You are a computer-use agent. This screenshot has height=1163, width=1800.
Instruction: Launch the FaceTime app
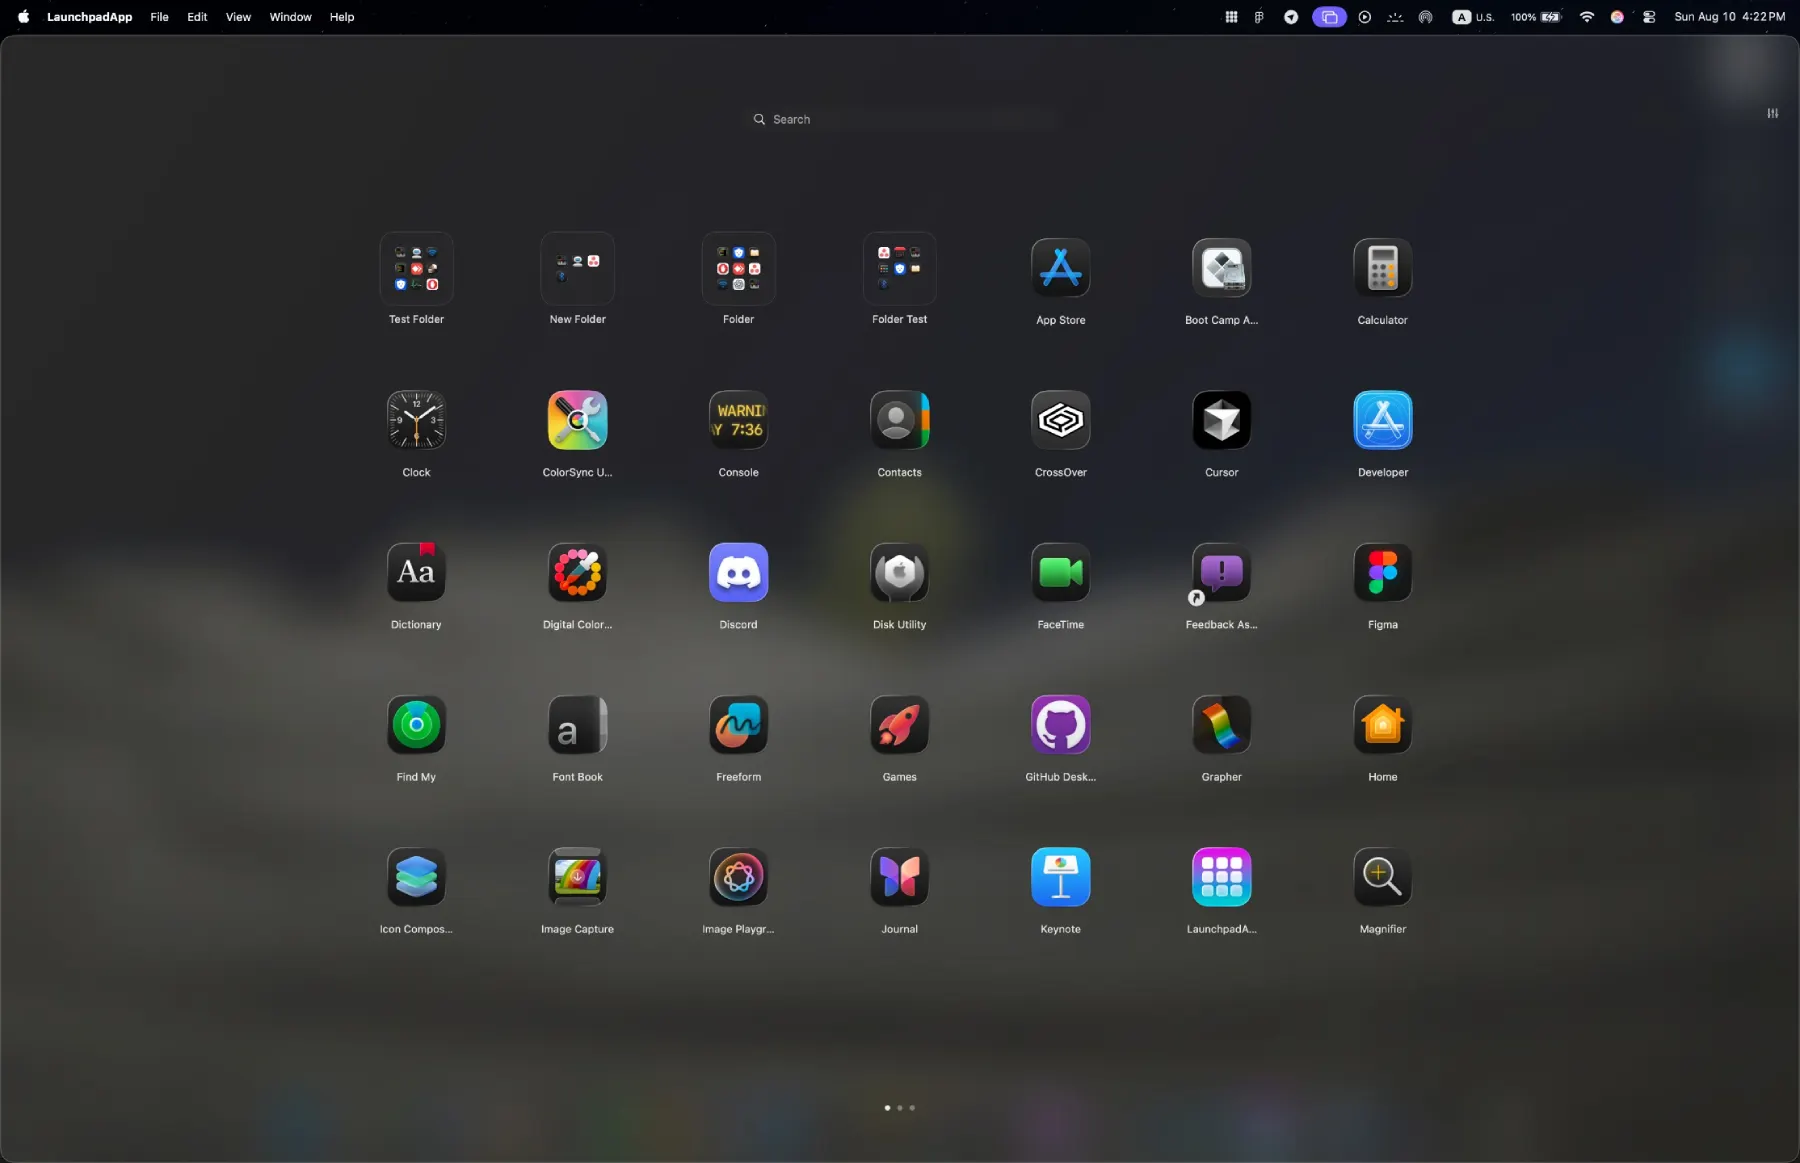coord(1060,573)
